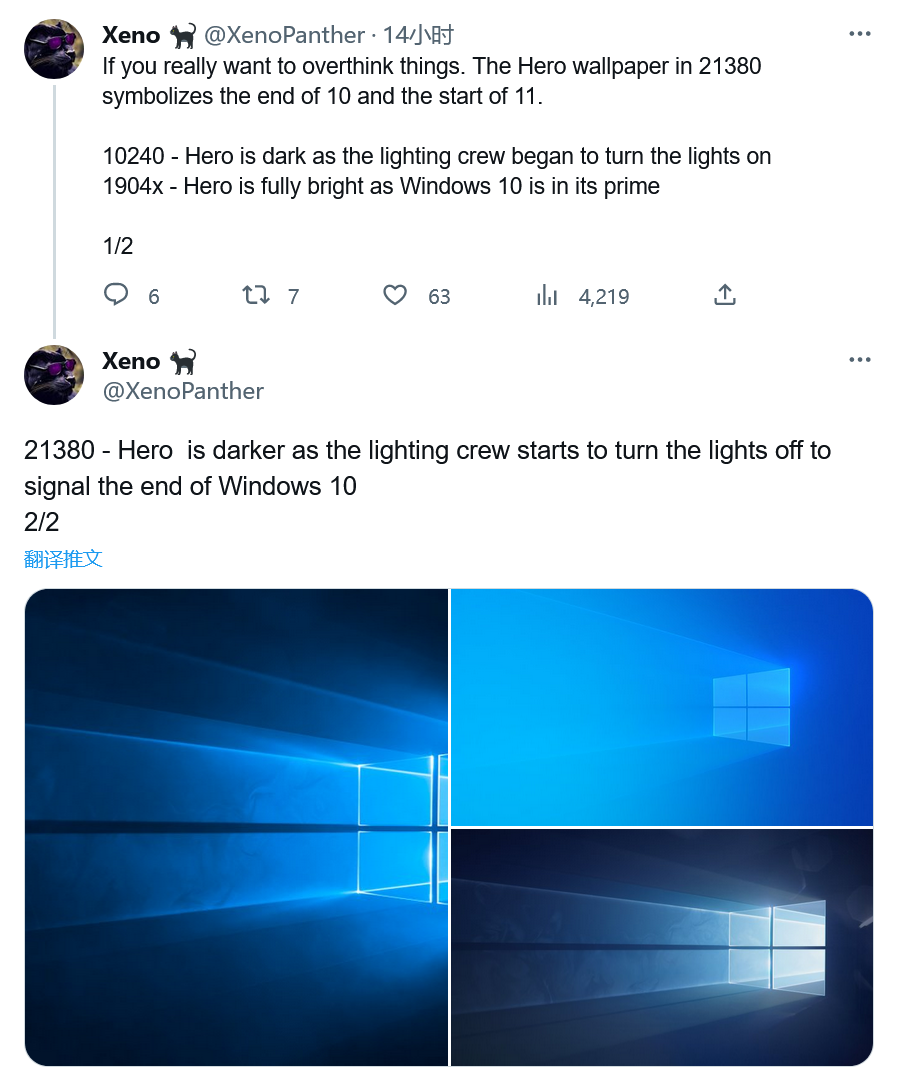Open the large dark blue Hero wallpaper

click(236, 827)
